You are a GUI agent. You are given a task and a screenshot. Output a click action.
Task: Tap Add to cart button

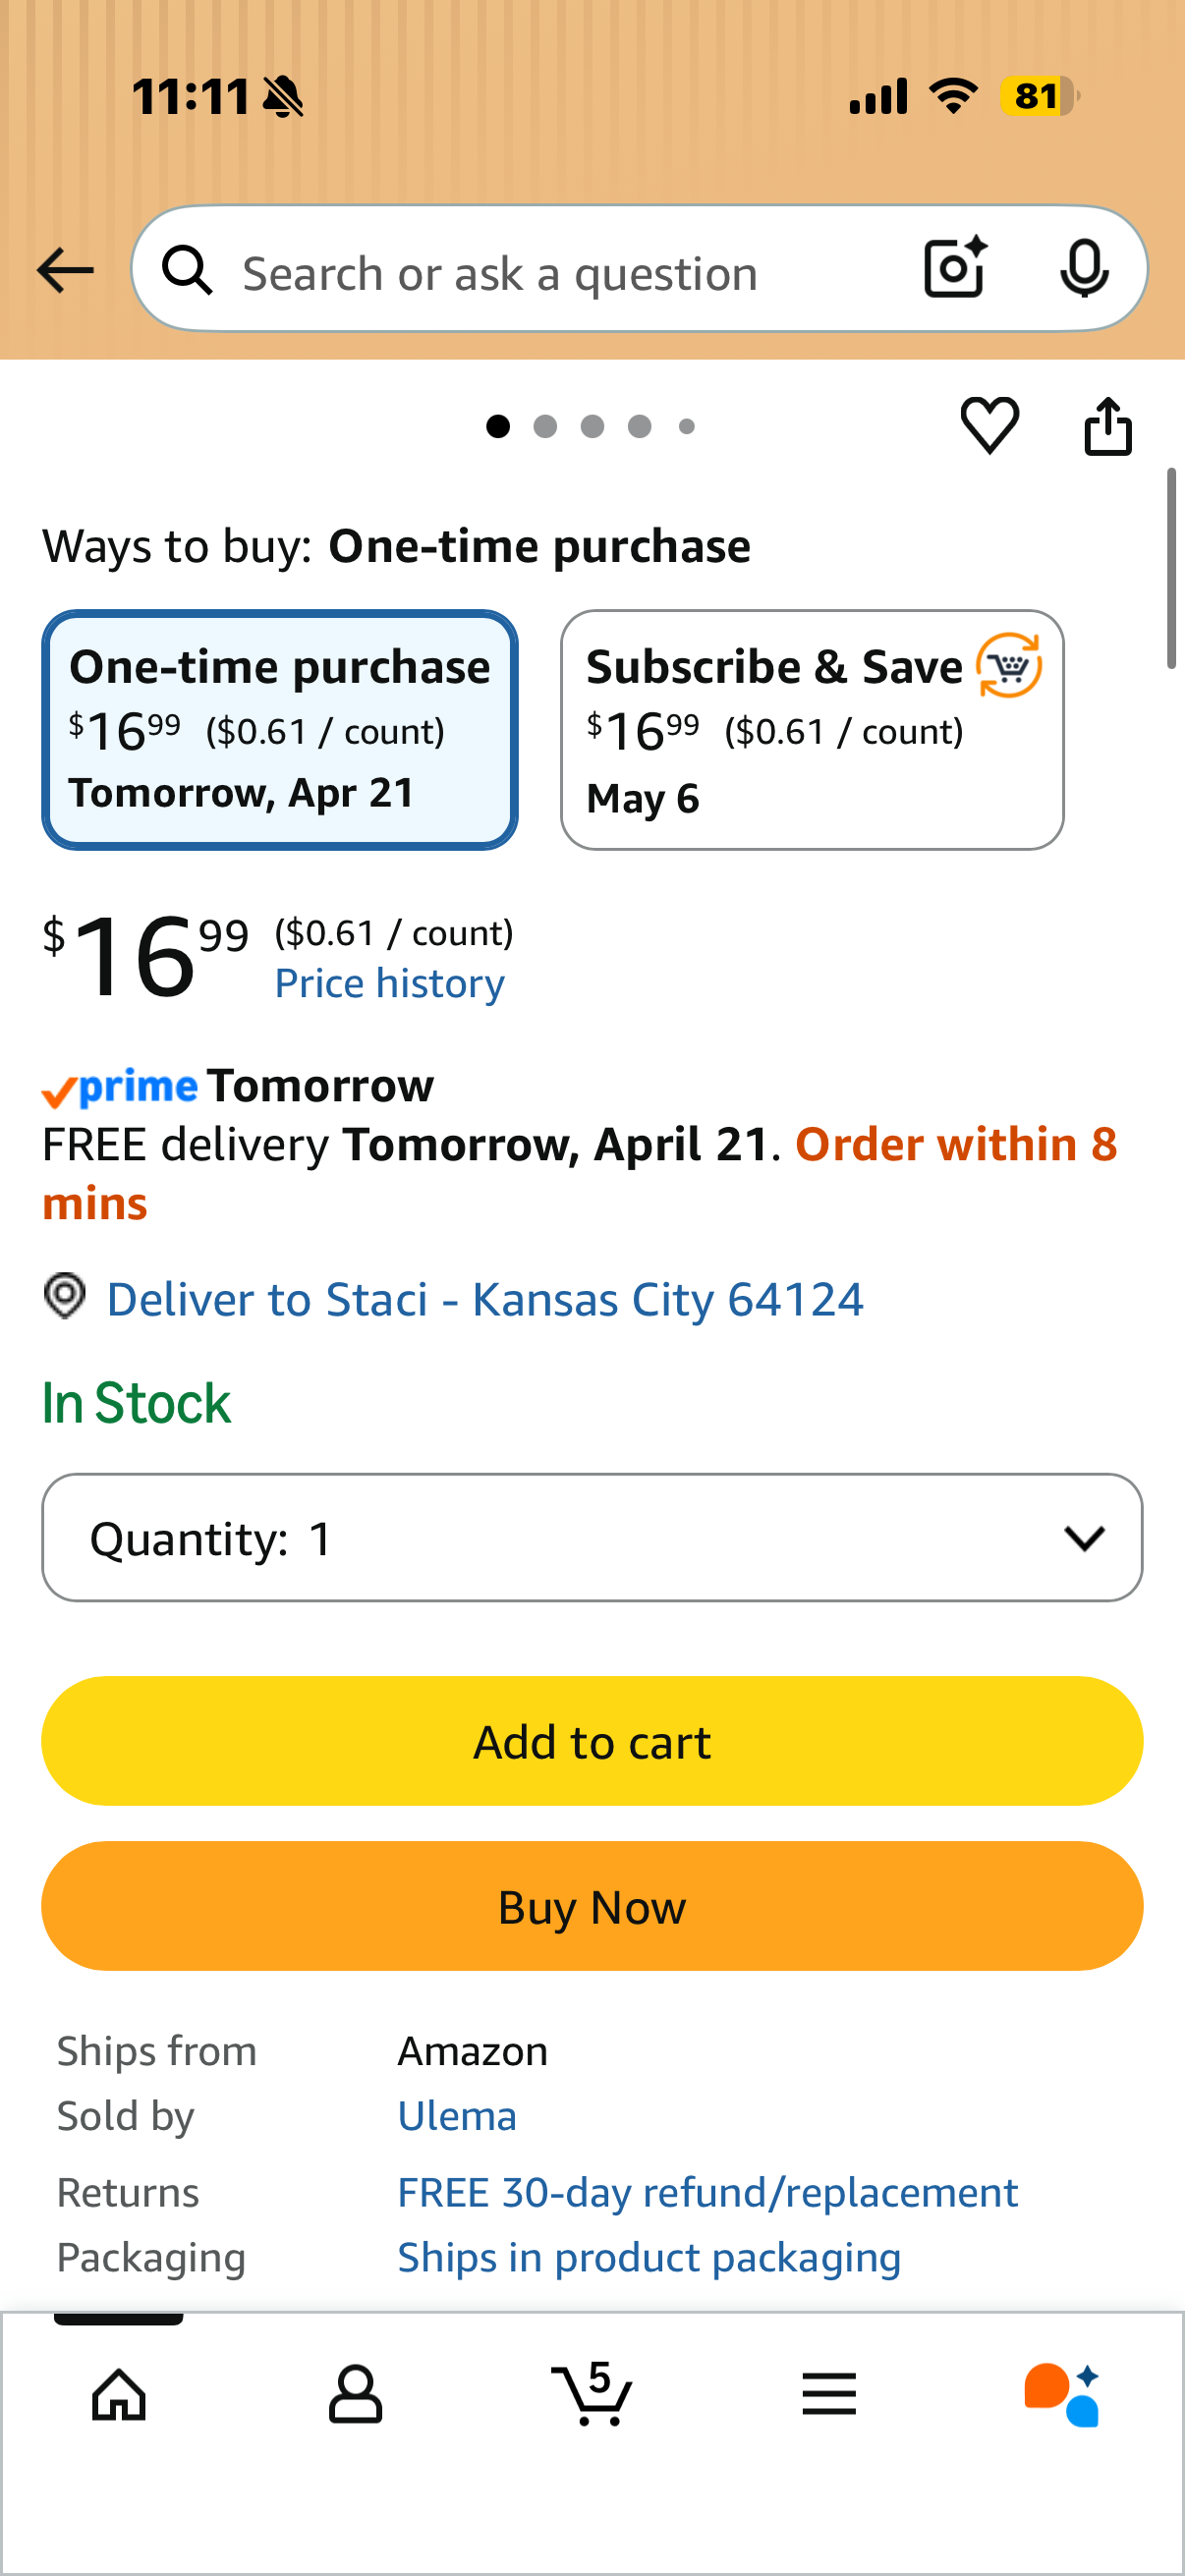pos(592,1741)
